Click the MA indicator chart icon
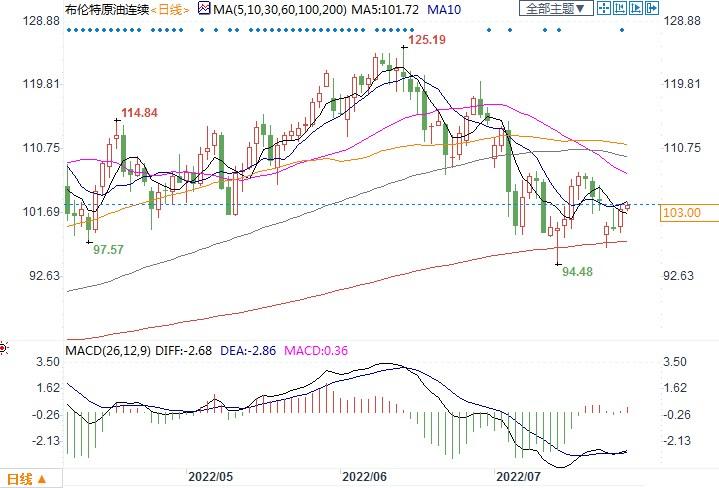Screen dimensions: 719x488 pos(204,8)
